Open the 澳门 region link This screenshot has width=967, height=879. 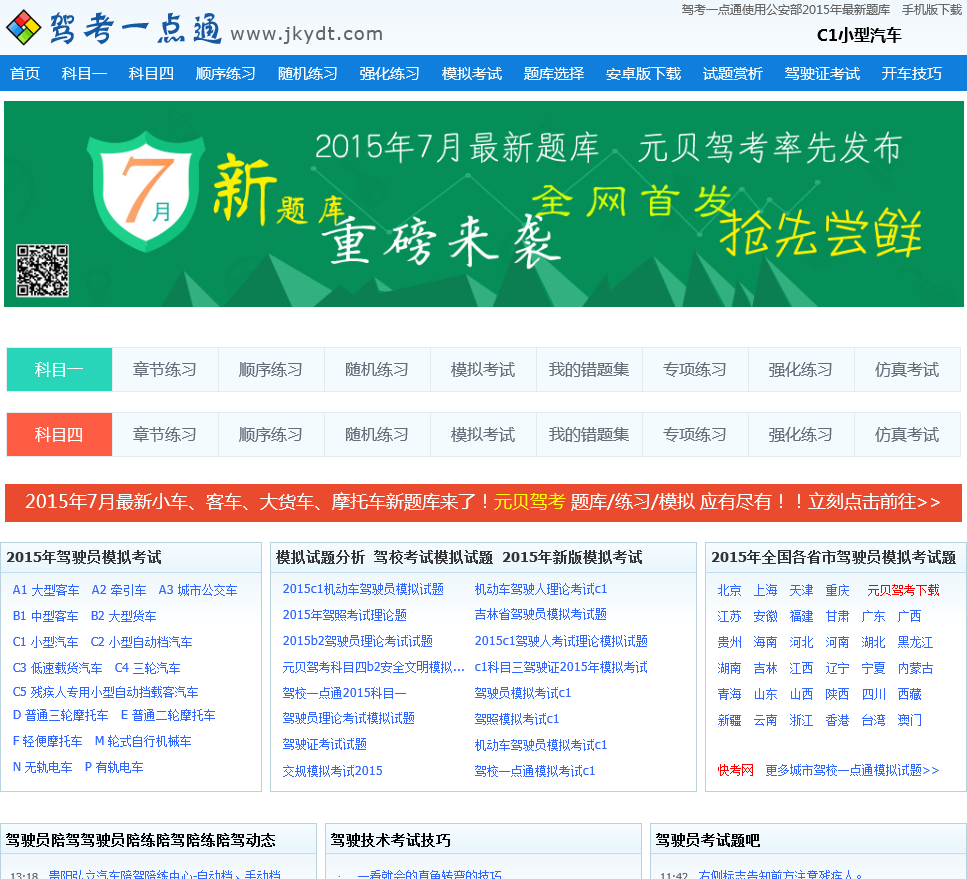click(910, 720)
